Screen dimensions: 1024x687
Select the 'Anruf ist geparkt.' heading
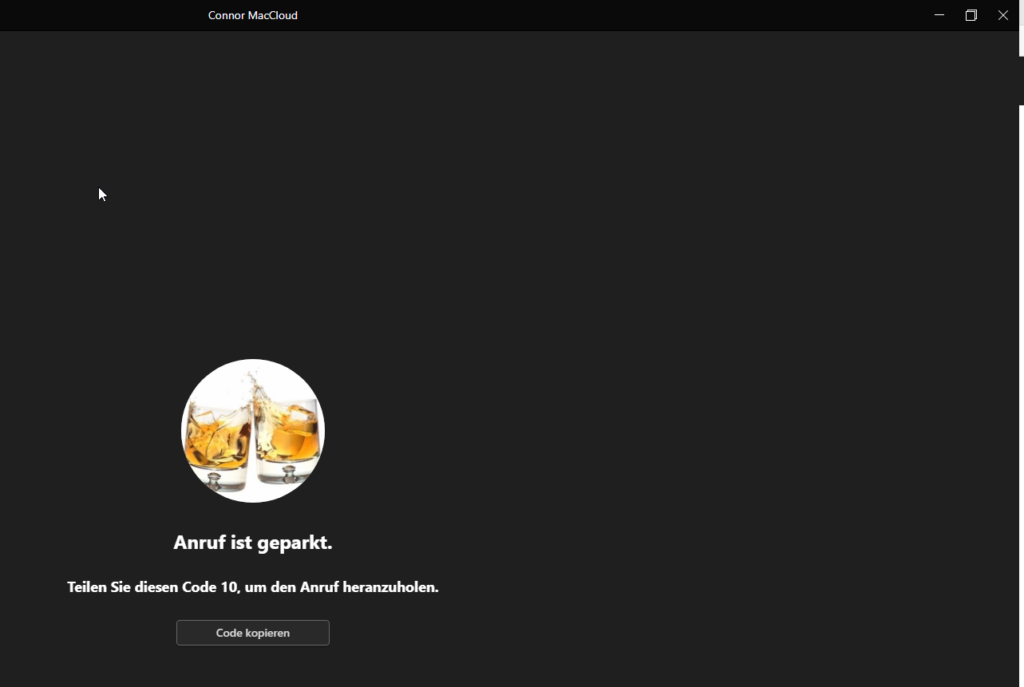point(253,543)
